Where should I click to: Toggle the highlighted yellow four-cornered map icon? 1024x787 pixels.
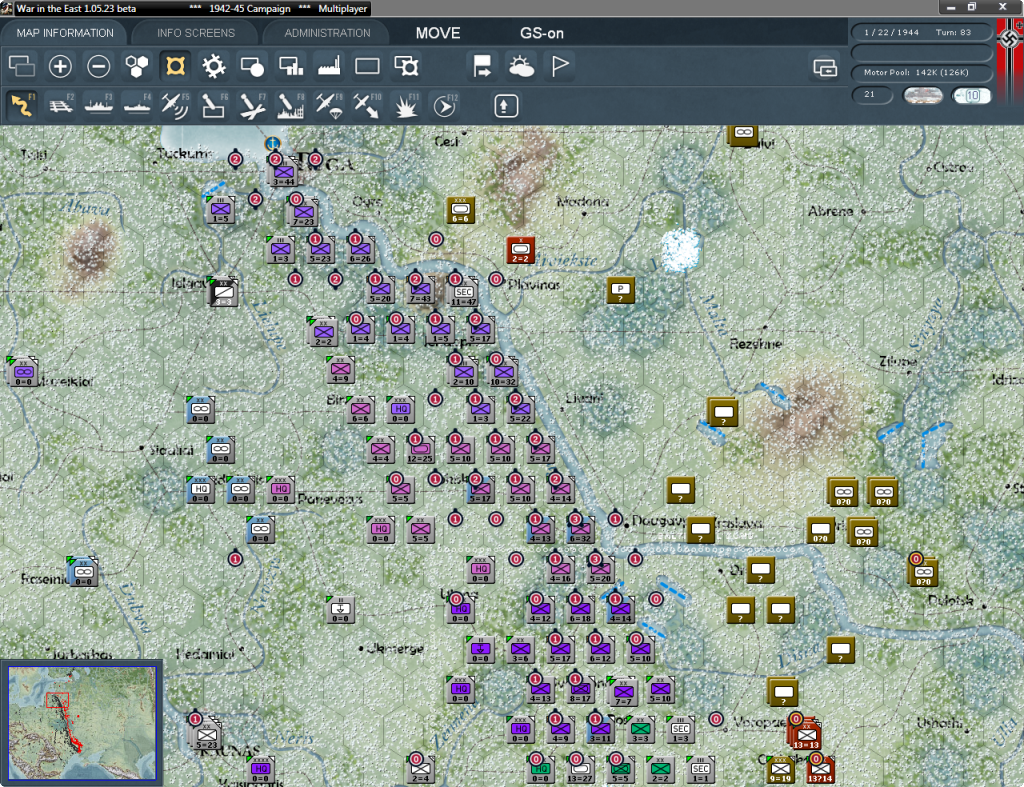(175, 66)
